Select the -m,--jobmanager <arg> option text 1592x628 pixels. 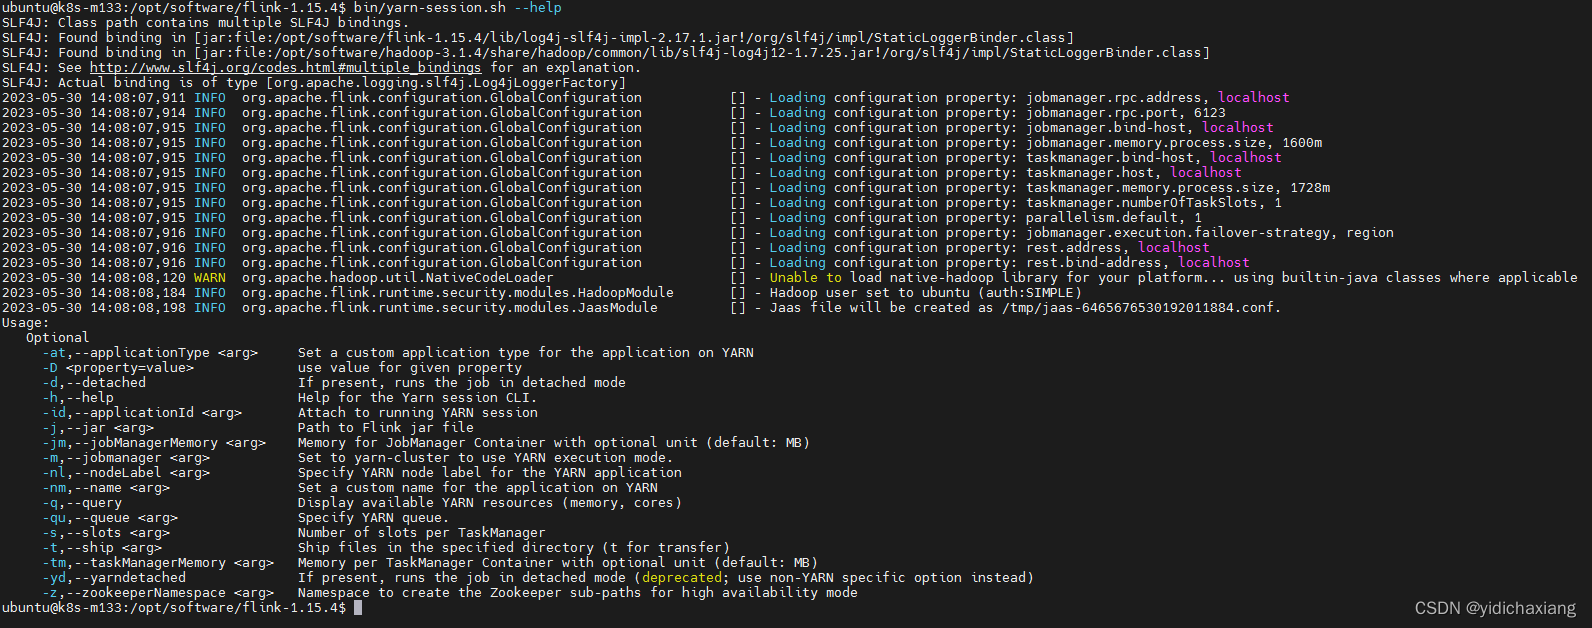(126, 458)
